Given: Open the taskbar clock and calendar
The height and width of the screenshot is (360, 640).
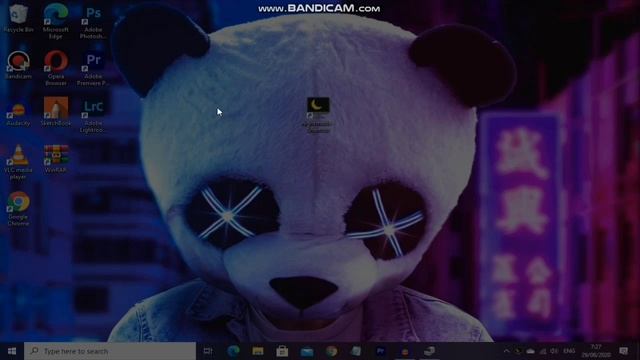Looking at the screenshot, I should click(596, 351).
